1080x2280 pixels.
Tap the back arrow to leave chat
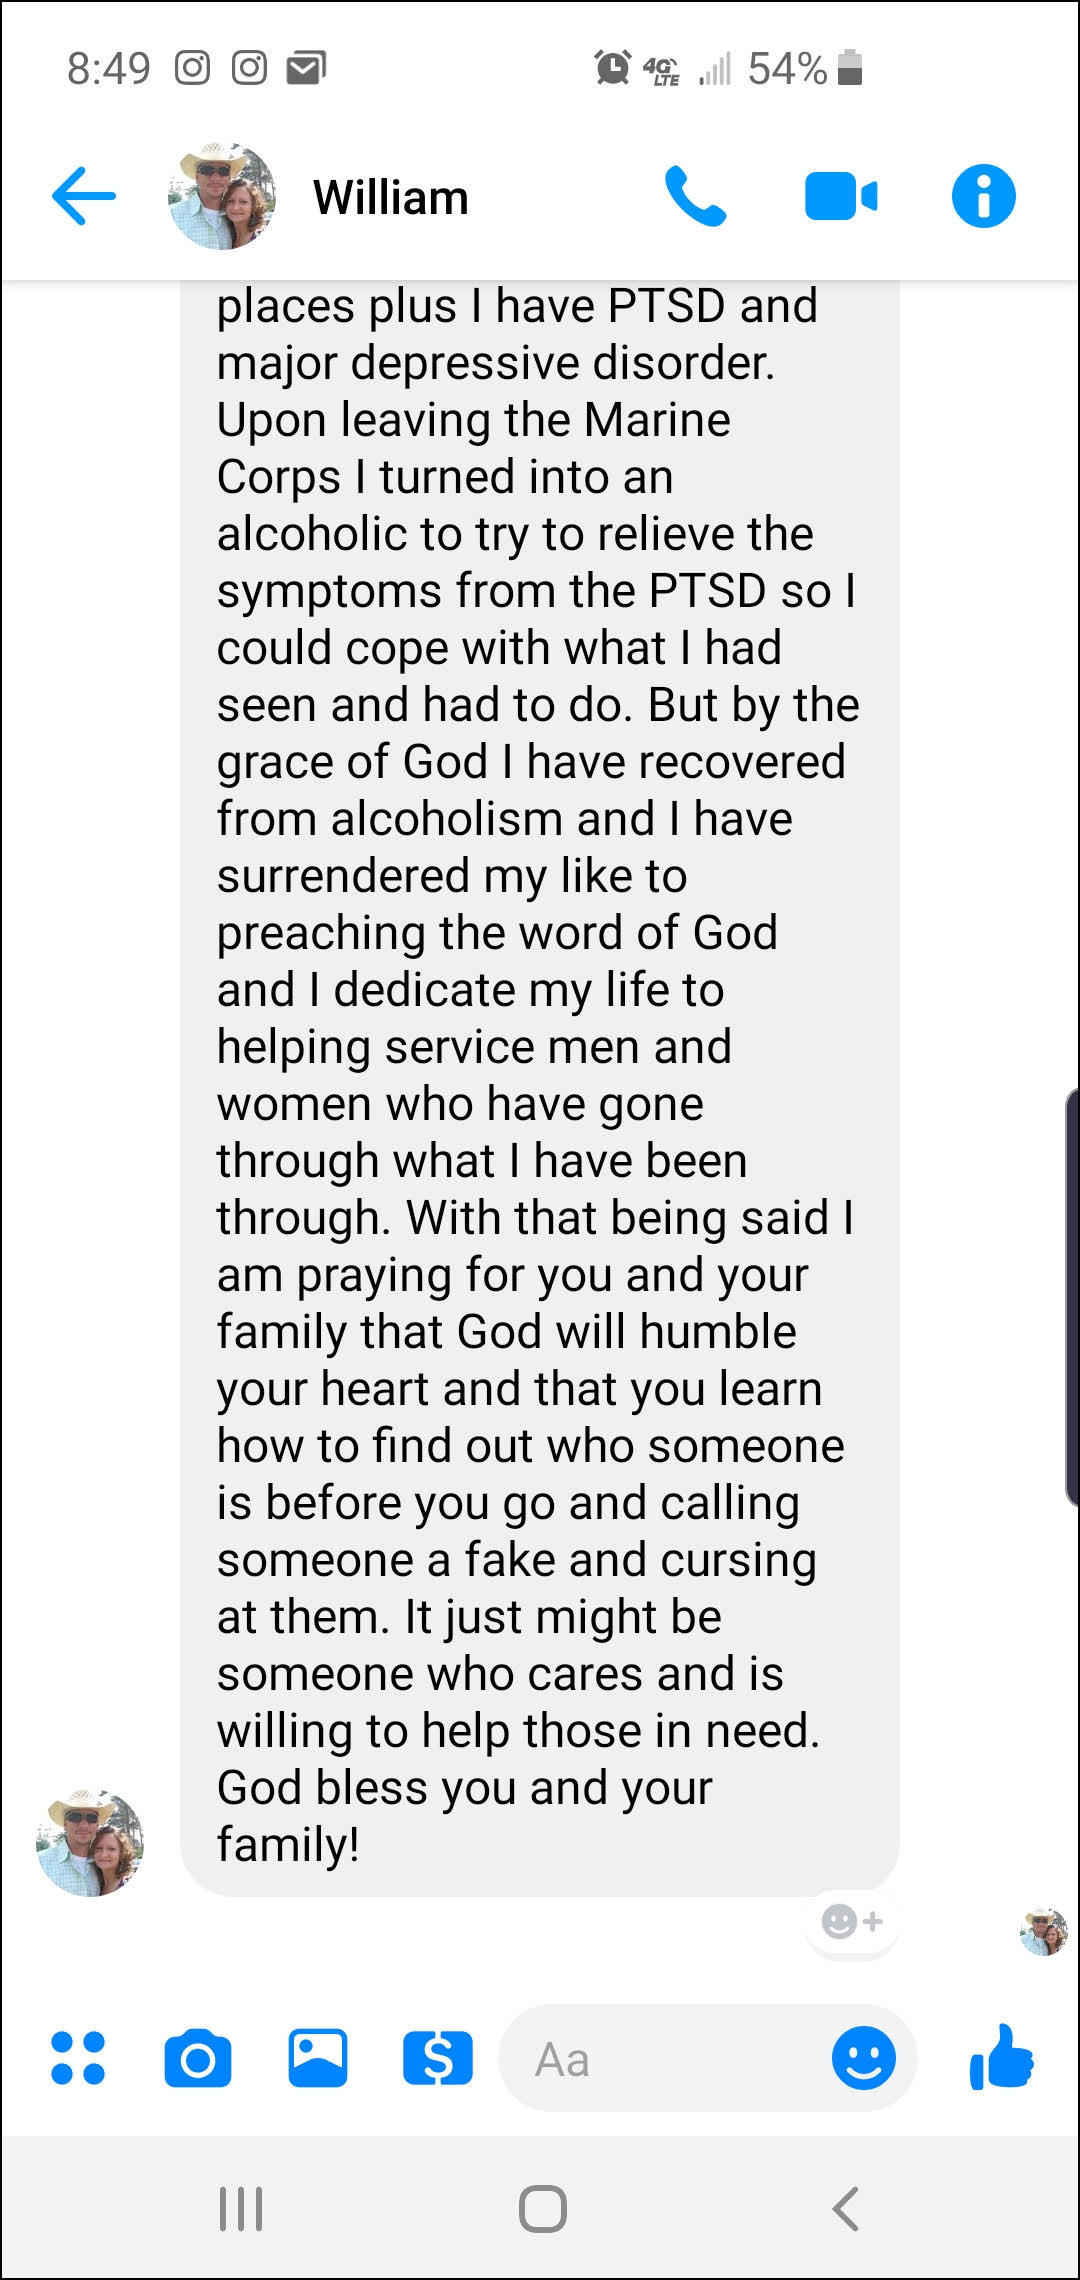coord(84,196)
